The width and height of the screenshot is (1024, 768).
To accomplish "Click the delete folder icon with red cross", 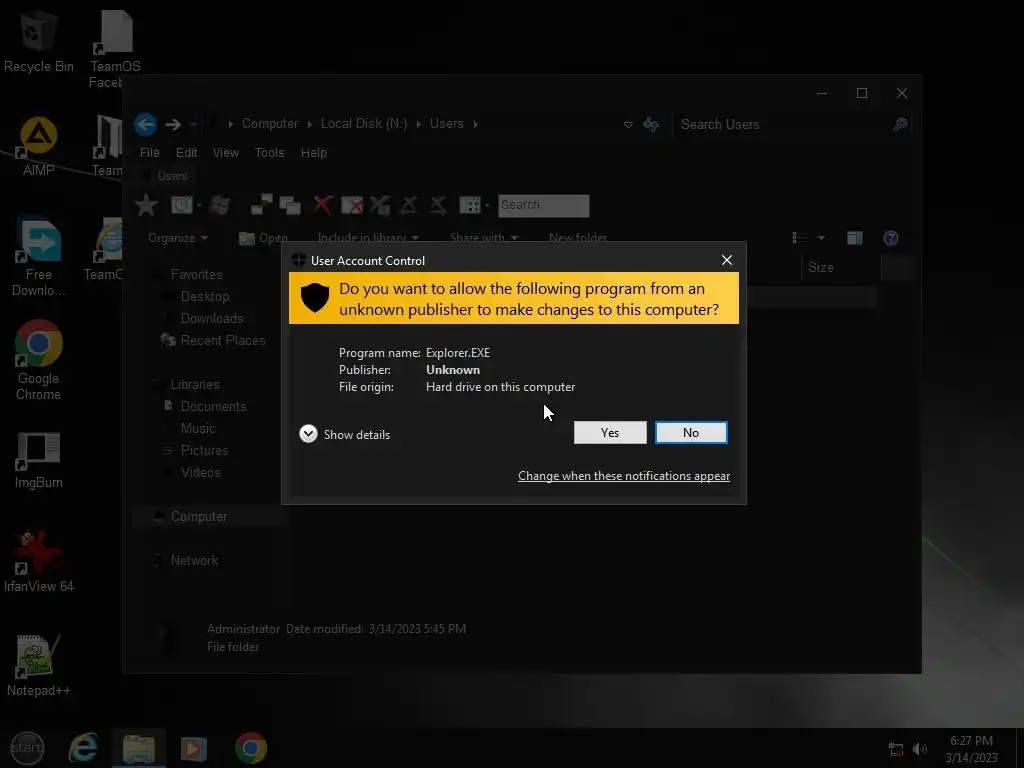I will (x=352, y=205).
